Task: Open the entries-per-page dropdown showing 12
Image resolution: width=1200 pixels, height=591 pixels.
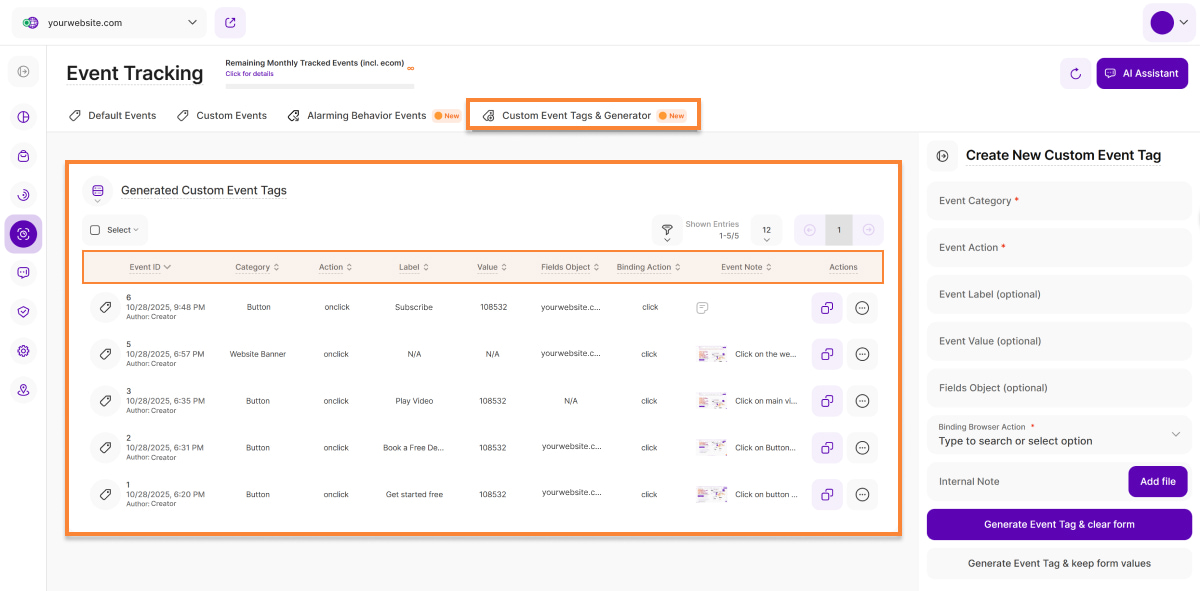Action: (x=766, y=231)
